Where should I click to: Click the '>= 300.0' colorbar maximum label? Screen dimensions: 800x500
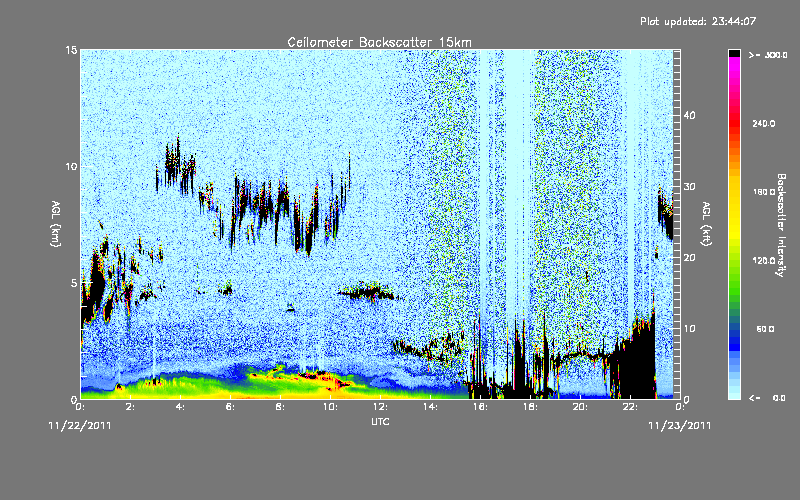tap(768, 55)
